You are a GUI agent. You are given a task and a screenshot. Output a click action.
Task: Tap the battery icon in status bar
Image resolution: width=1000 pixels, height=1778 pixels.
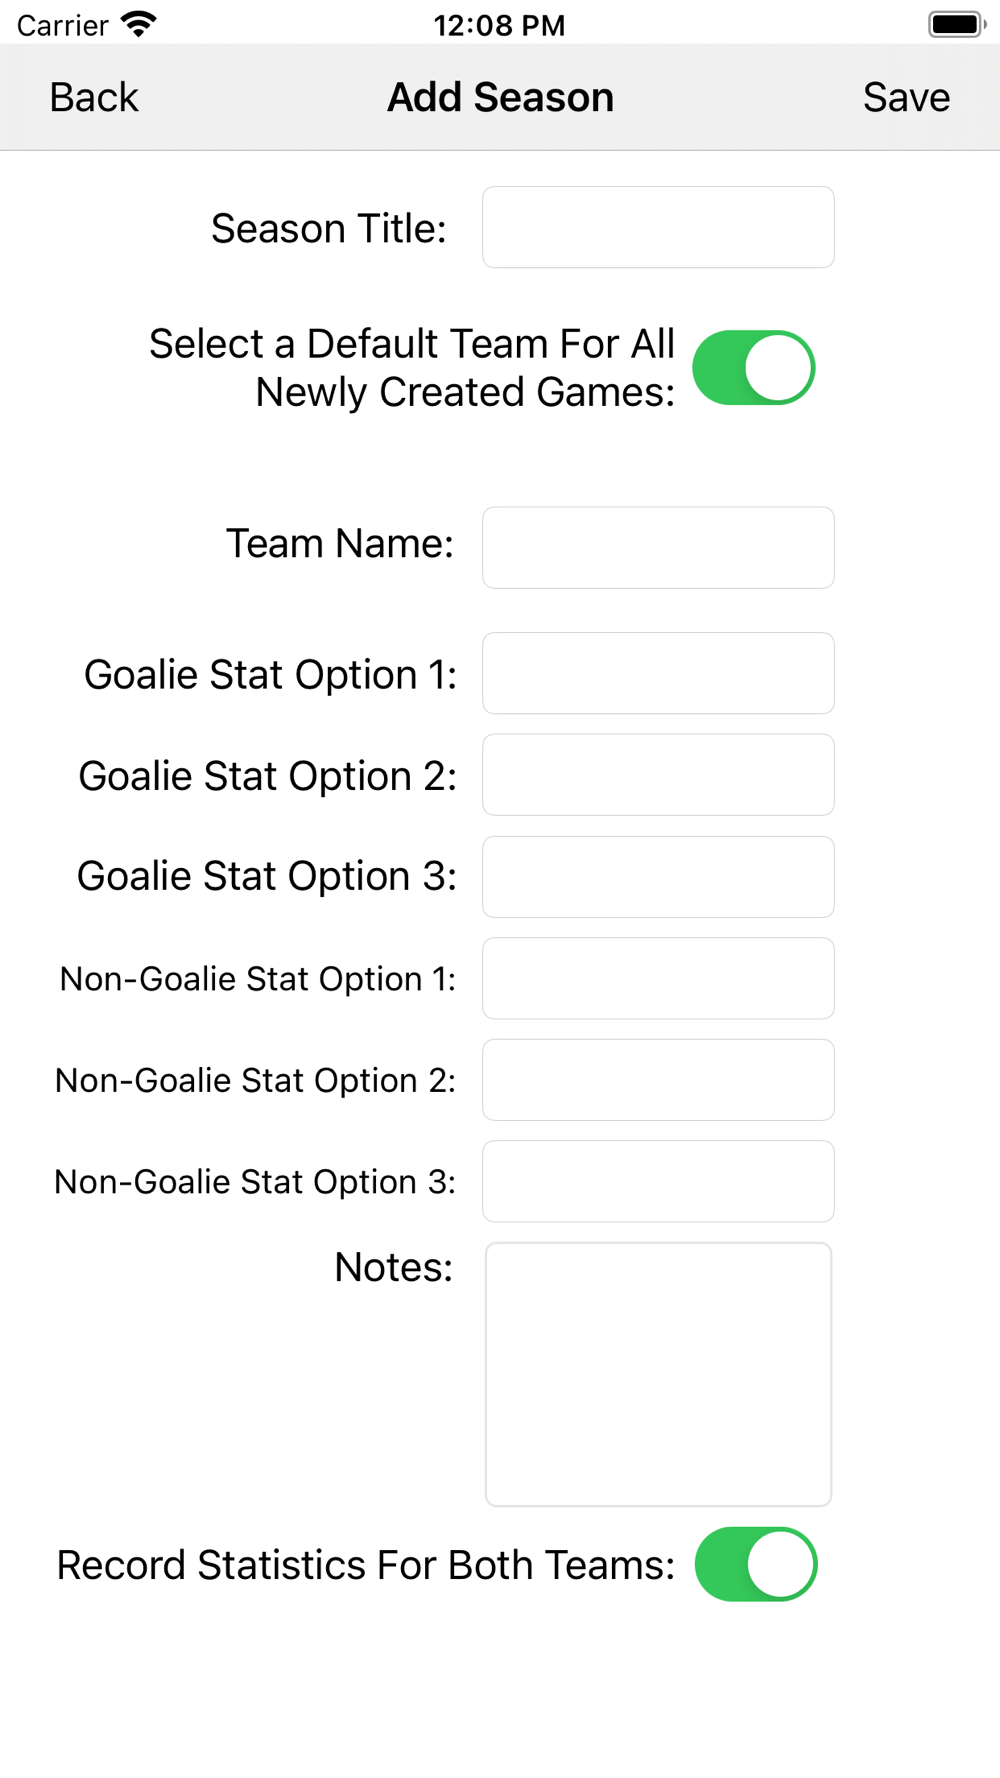pos(956,24)
